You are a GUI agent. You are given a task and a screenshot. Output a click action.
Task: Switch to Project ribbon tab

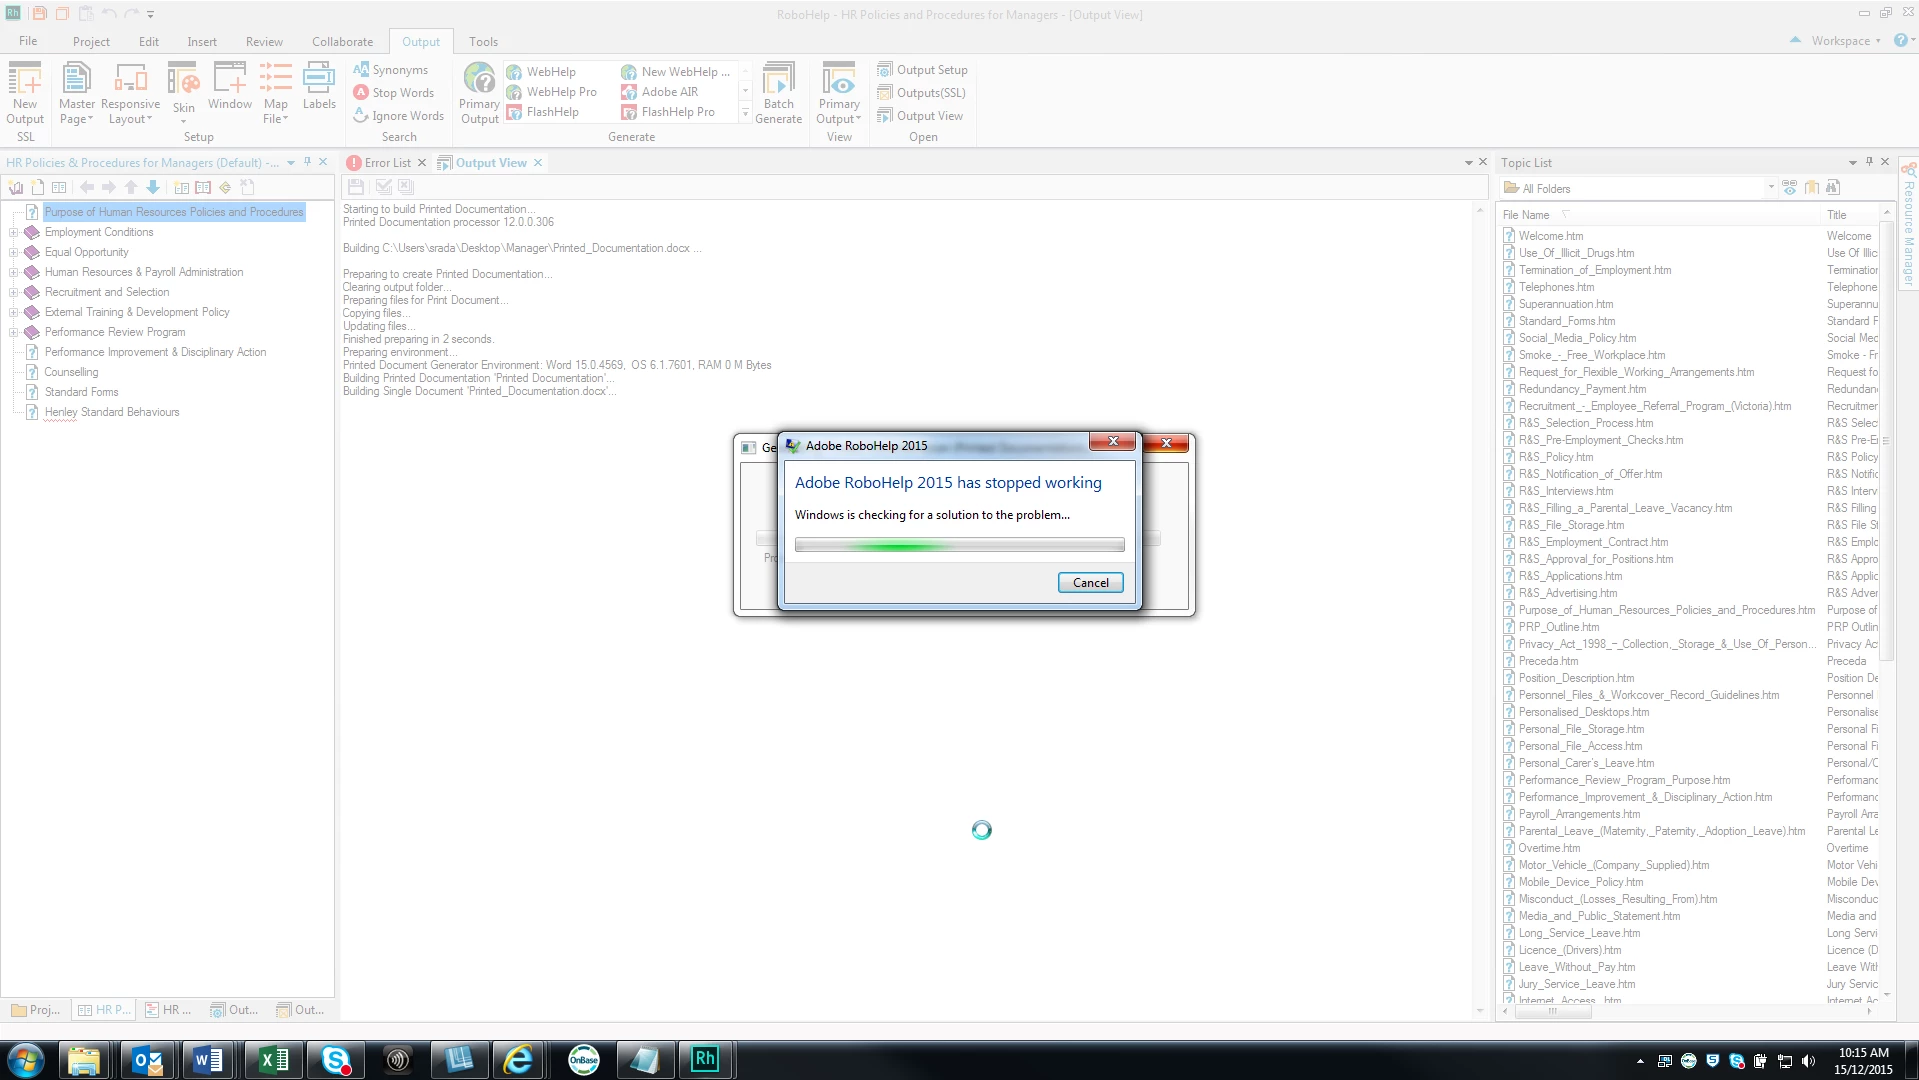91,42
